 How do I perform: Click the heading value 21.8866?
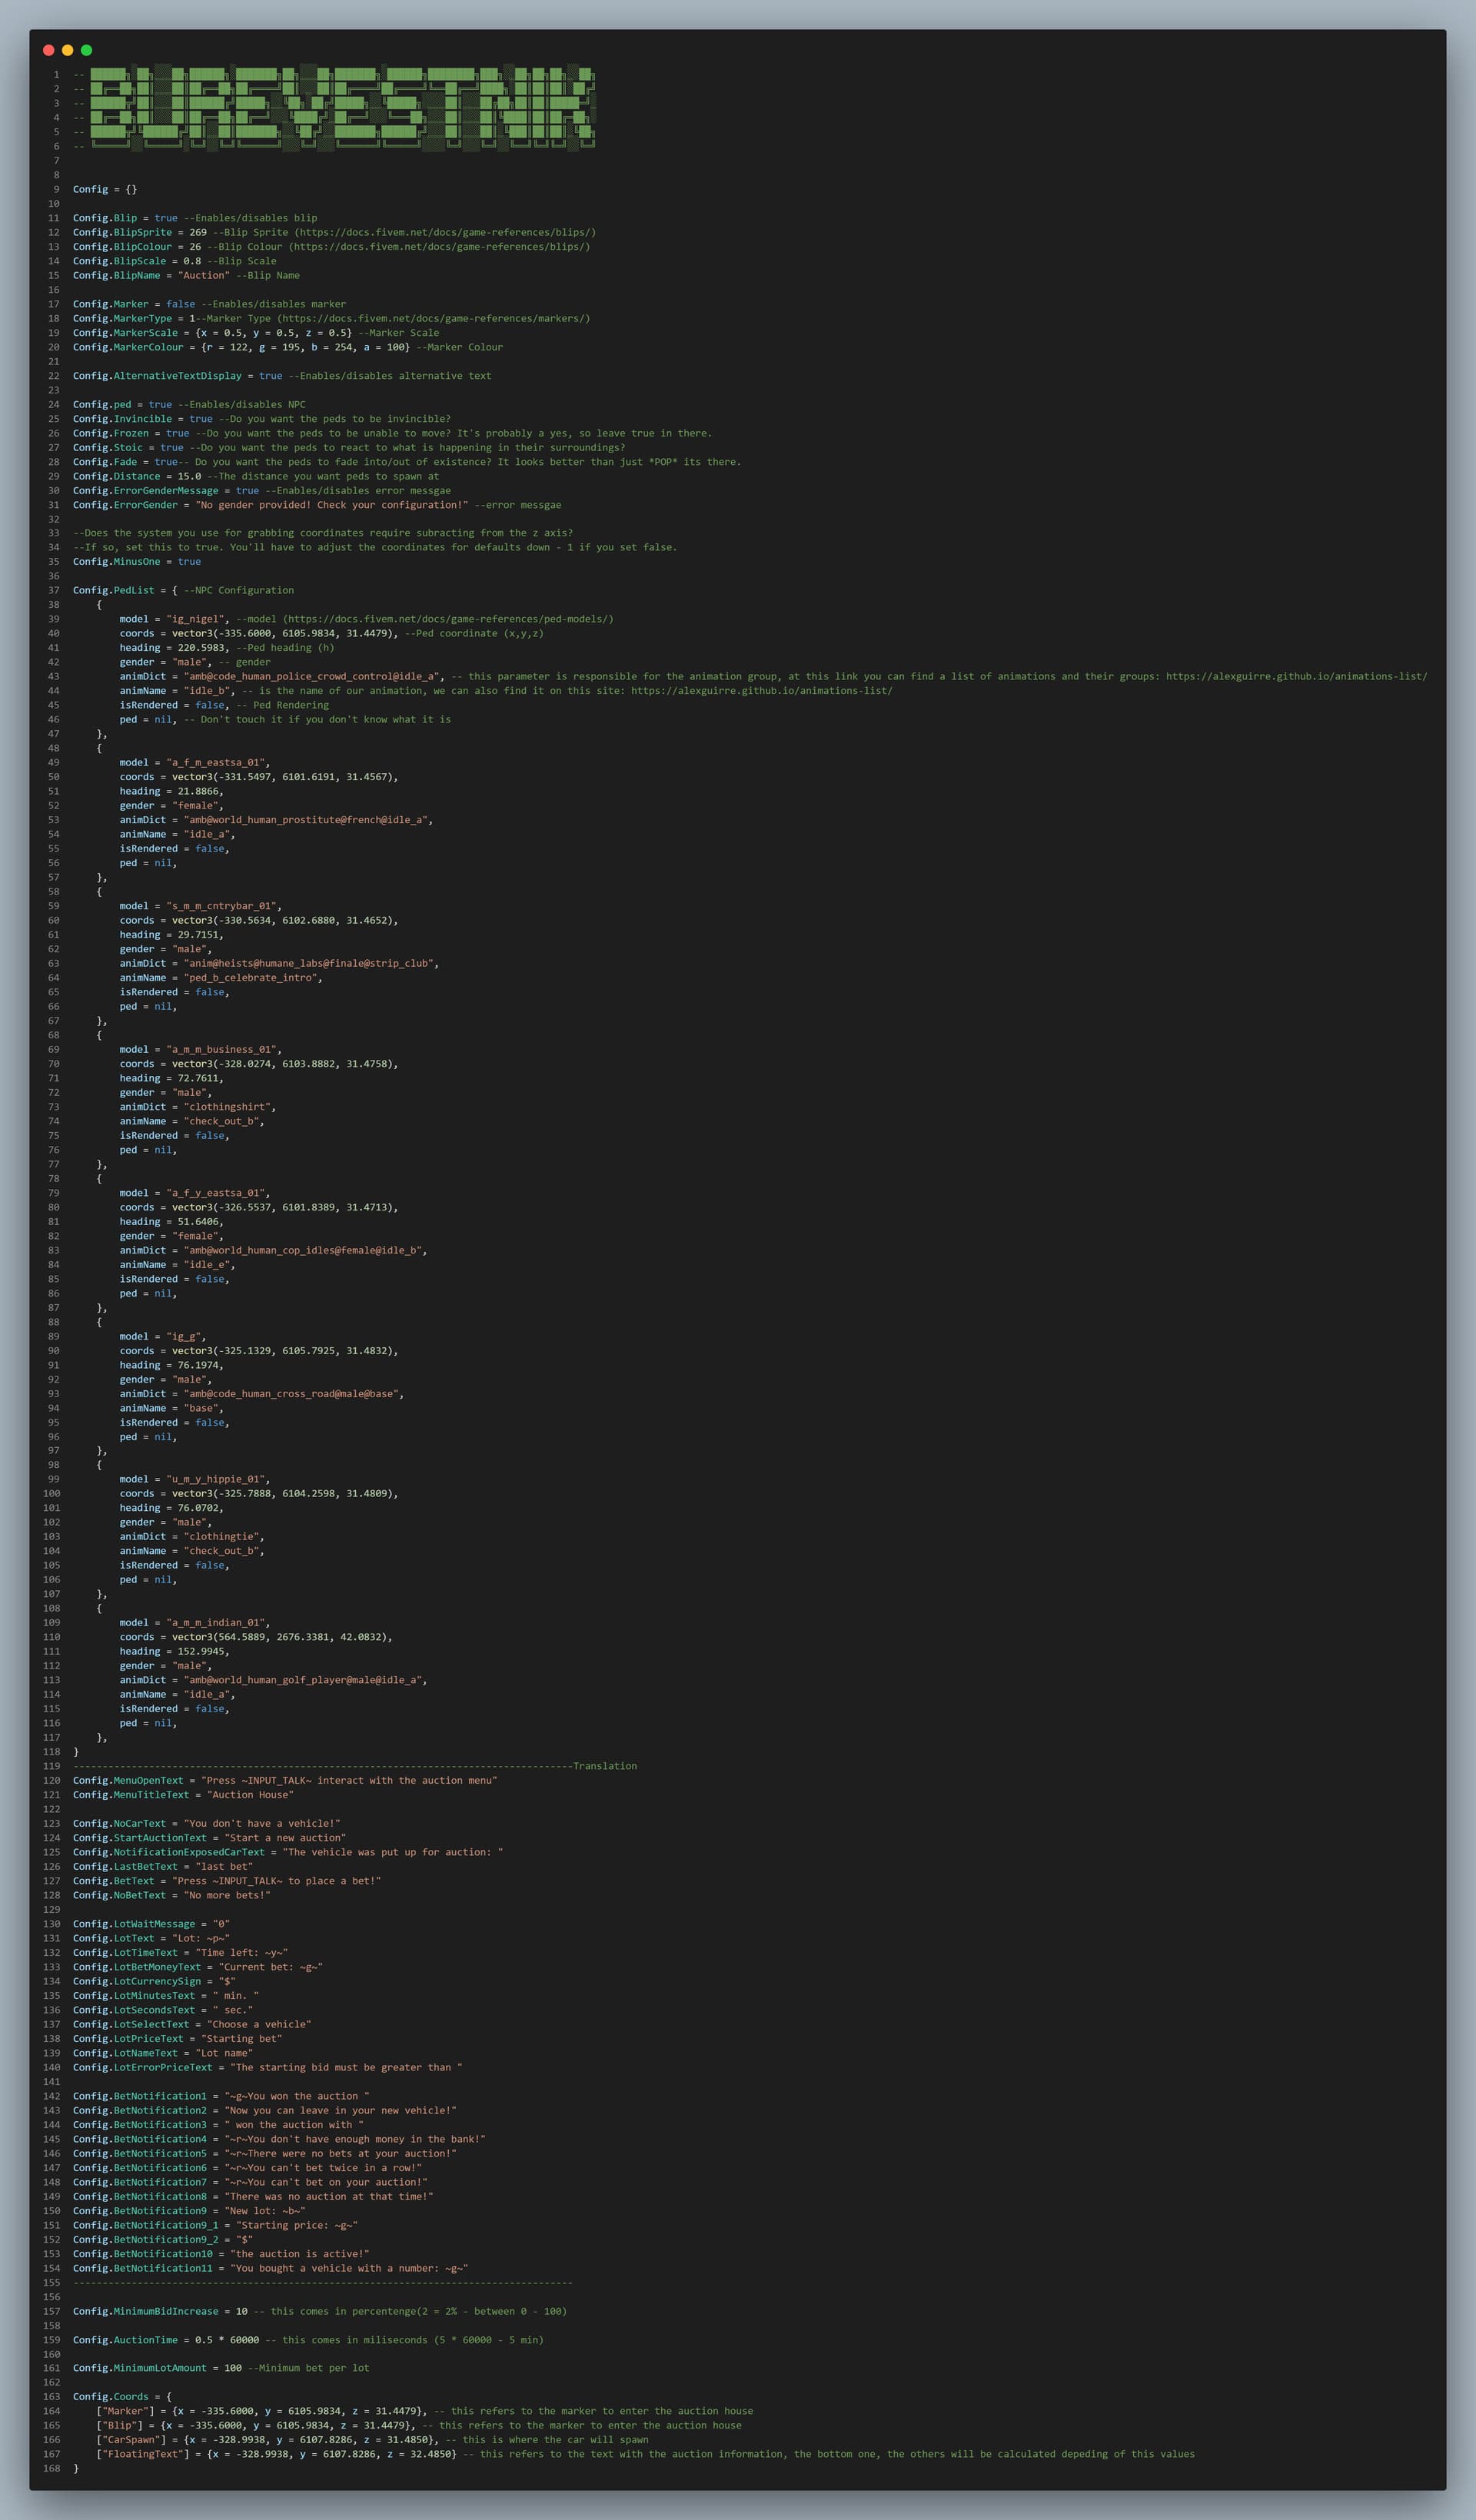pyautogui.click(x=198, y=791)
